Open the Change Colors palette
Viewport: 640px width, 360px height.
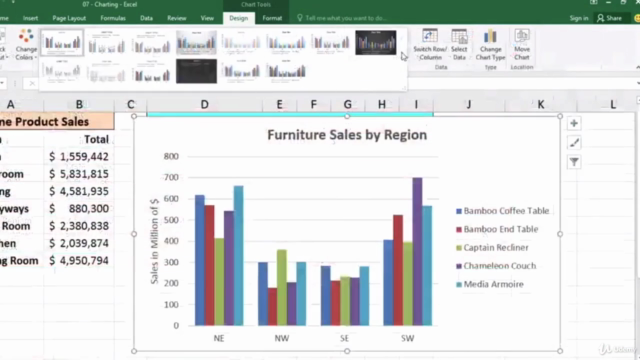[x=26, y=45]
